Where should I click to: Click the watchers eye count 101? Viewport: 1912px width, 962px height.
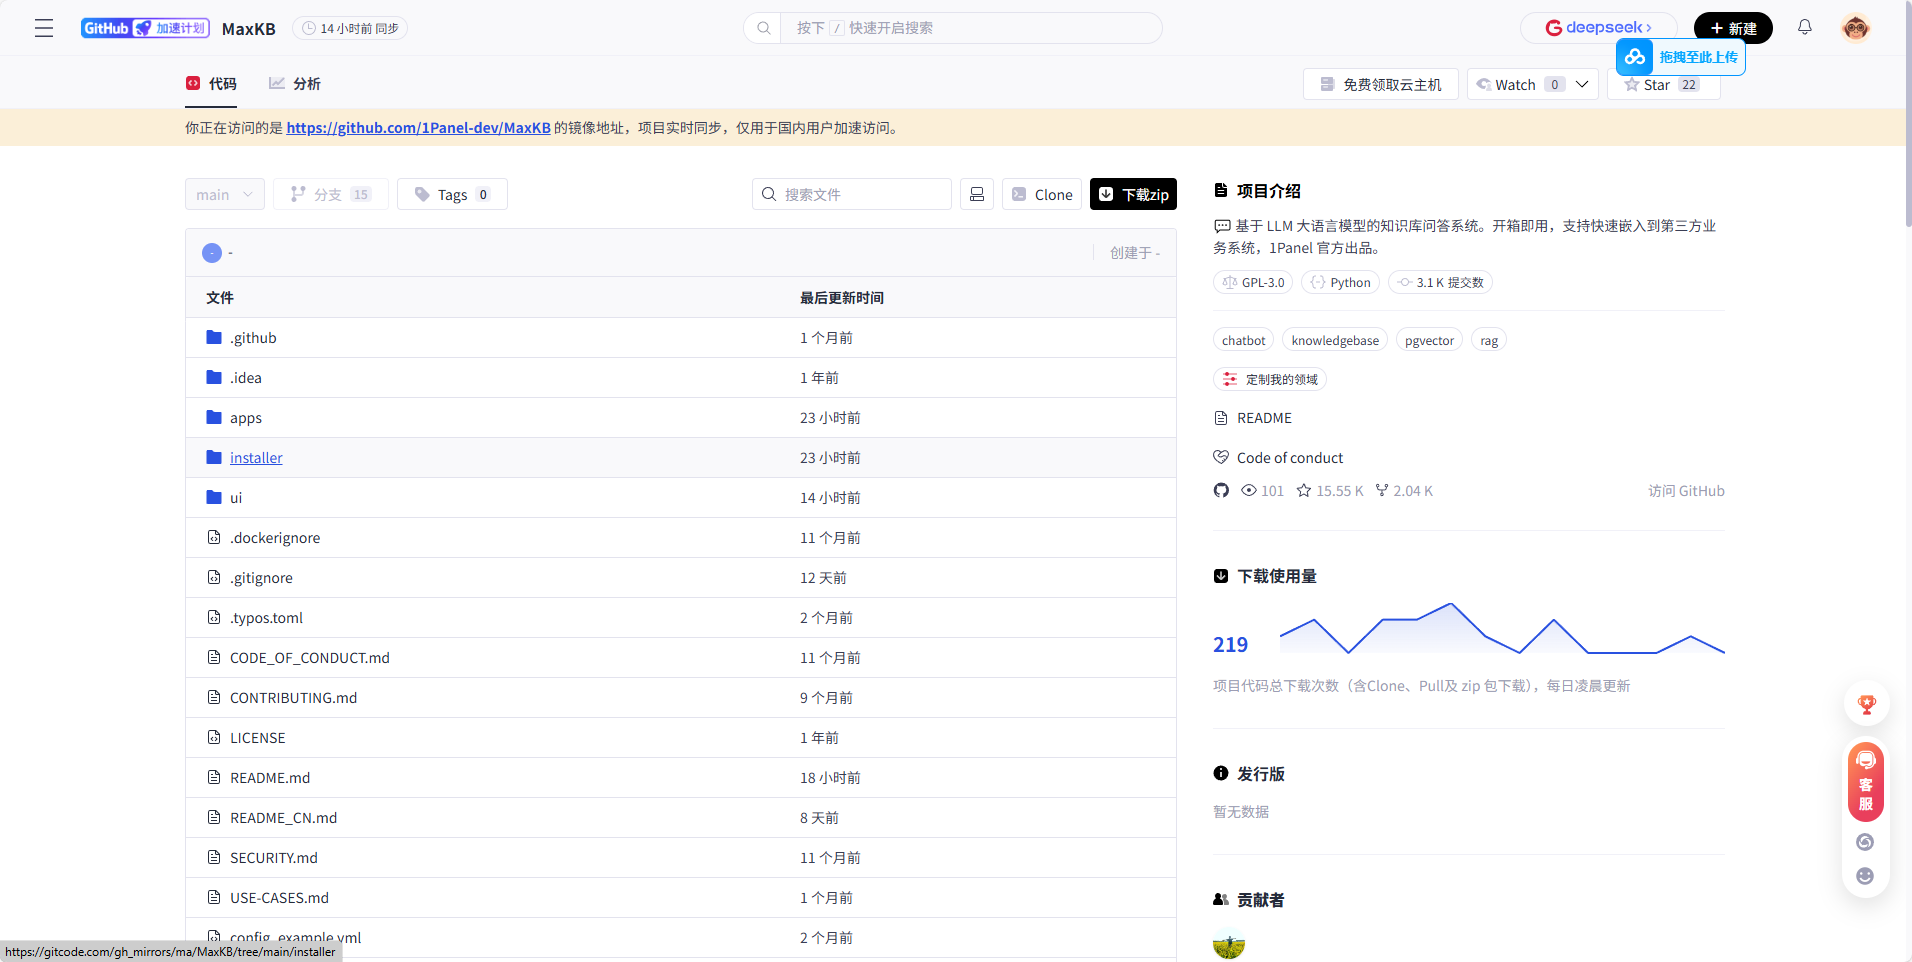point(1262,491)
